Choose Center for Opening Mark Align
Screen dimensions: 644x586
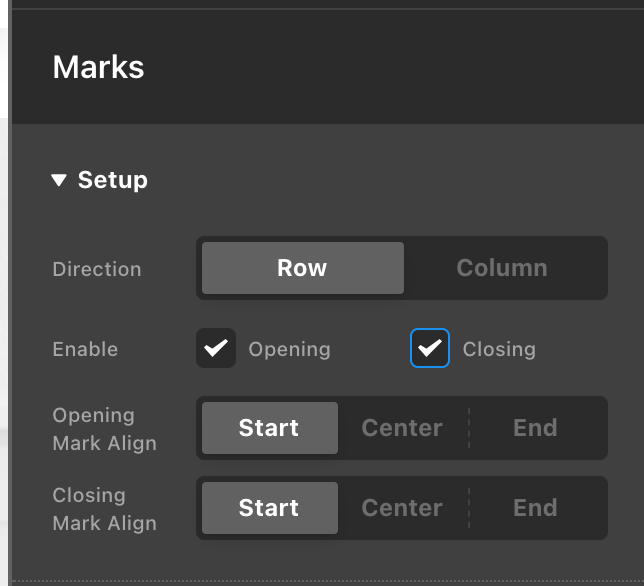[x=402, y=428]
